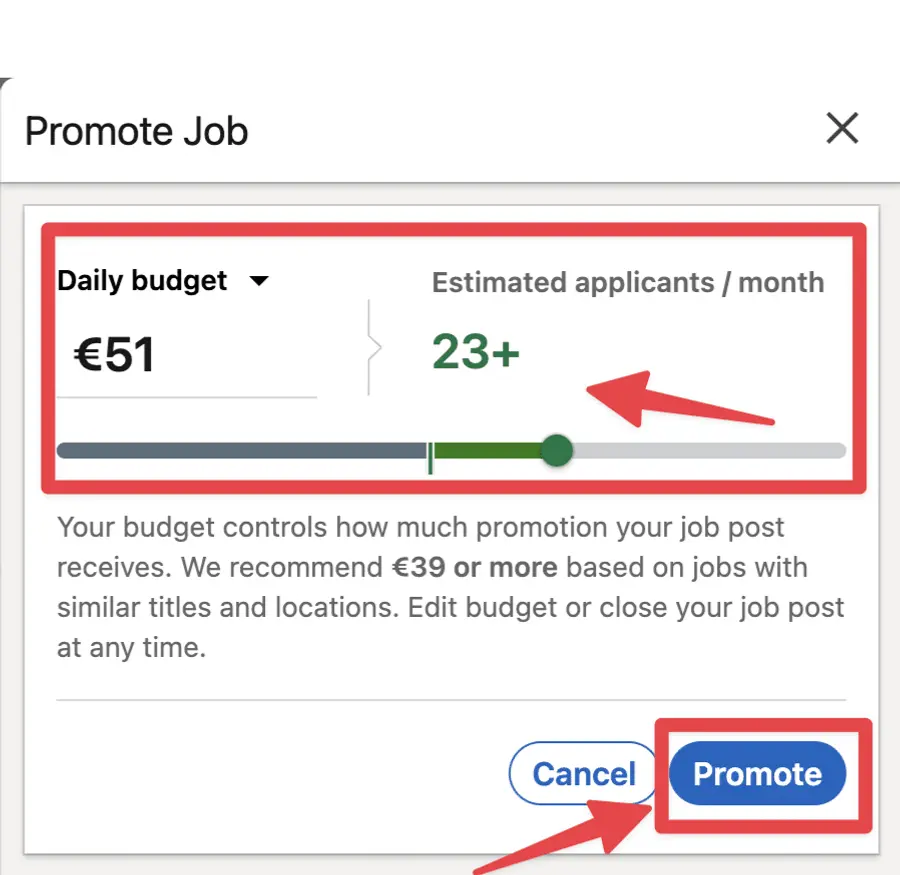Grab the green budget slider handle
This screenshot has height=875, width=900.
556,451
